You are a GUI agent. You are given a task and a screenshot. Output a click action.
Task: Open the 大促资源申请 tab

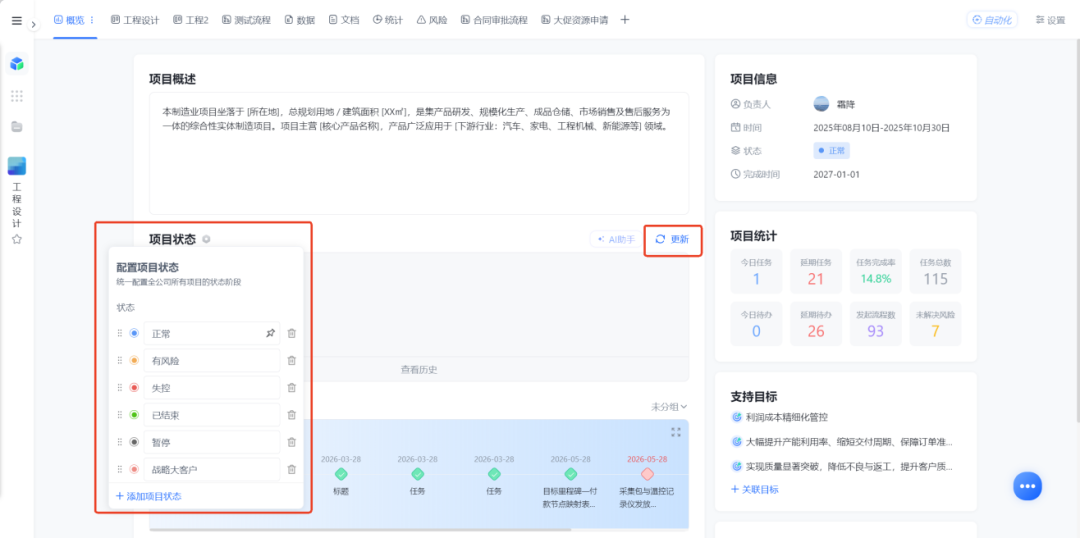[x=574, y=20]
